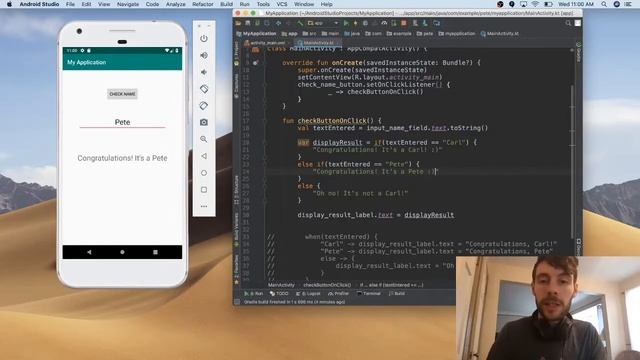Click the red Stop icon in the toolbar
Viewport: 640px width, 360px height.
404,23
